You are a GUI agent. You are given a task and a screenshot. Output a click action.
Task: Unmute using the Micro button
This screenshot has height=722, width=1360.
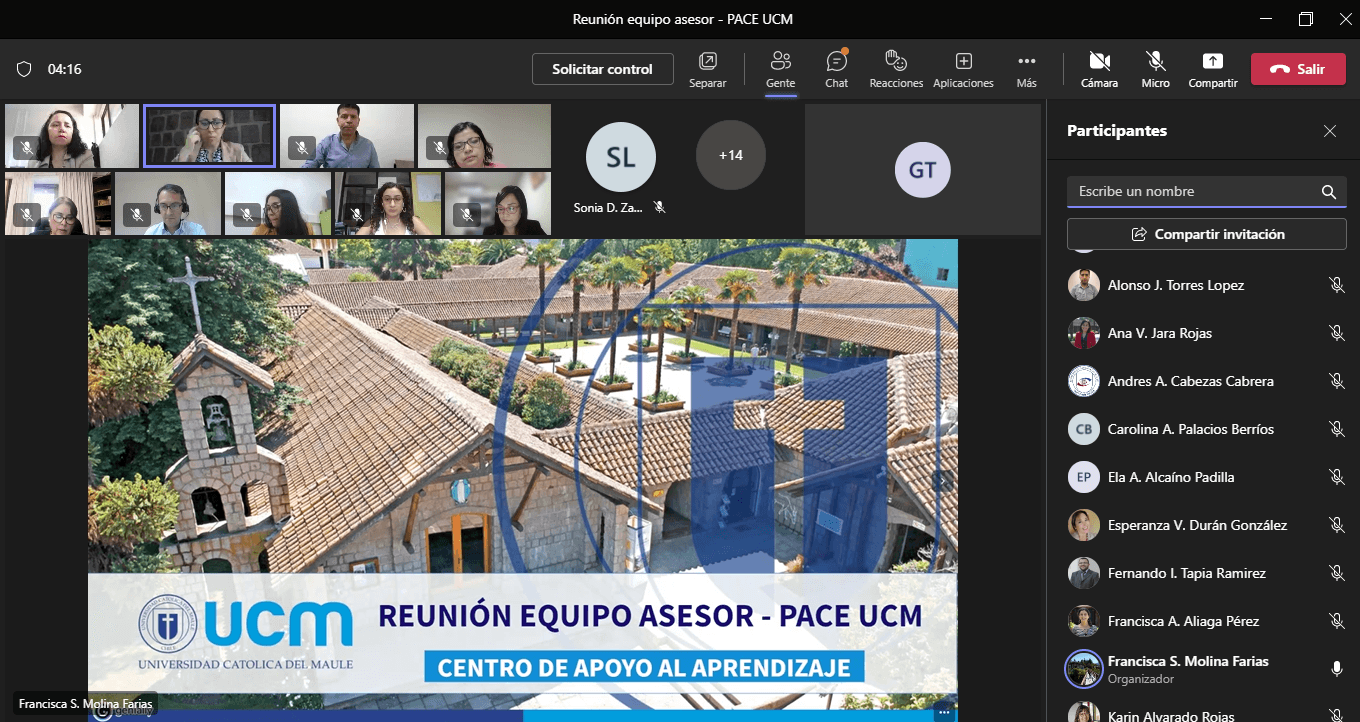coord(1155,69)
